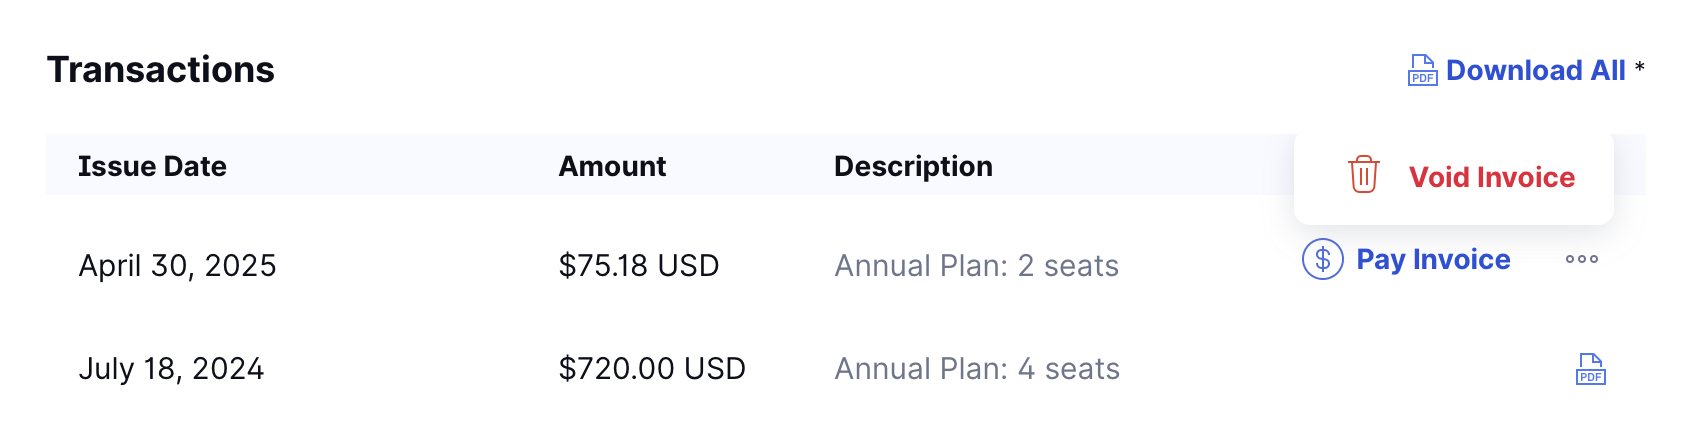Image resolution: width=1700 pixels, height=440 pixels.
Task: Open the three-dot more options menu
Action: (1581, 260)
